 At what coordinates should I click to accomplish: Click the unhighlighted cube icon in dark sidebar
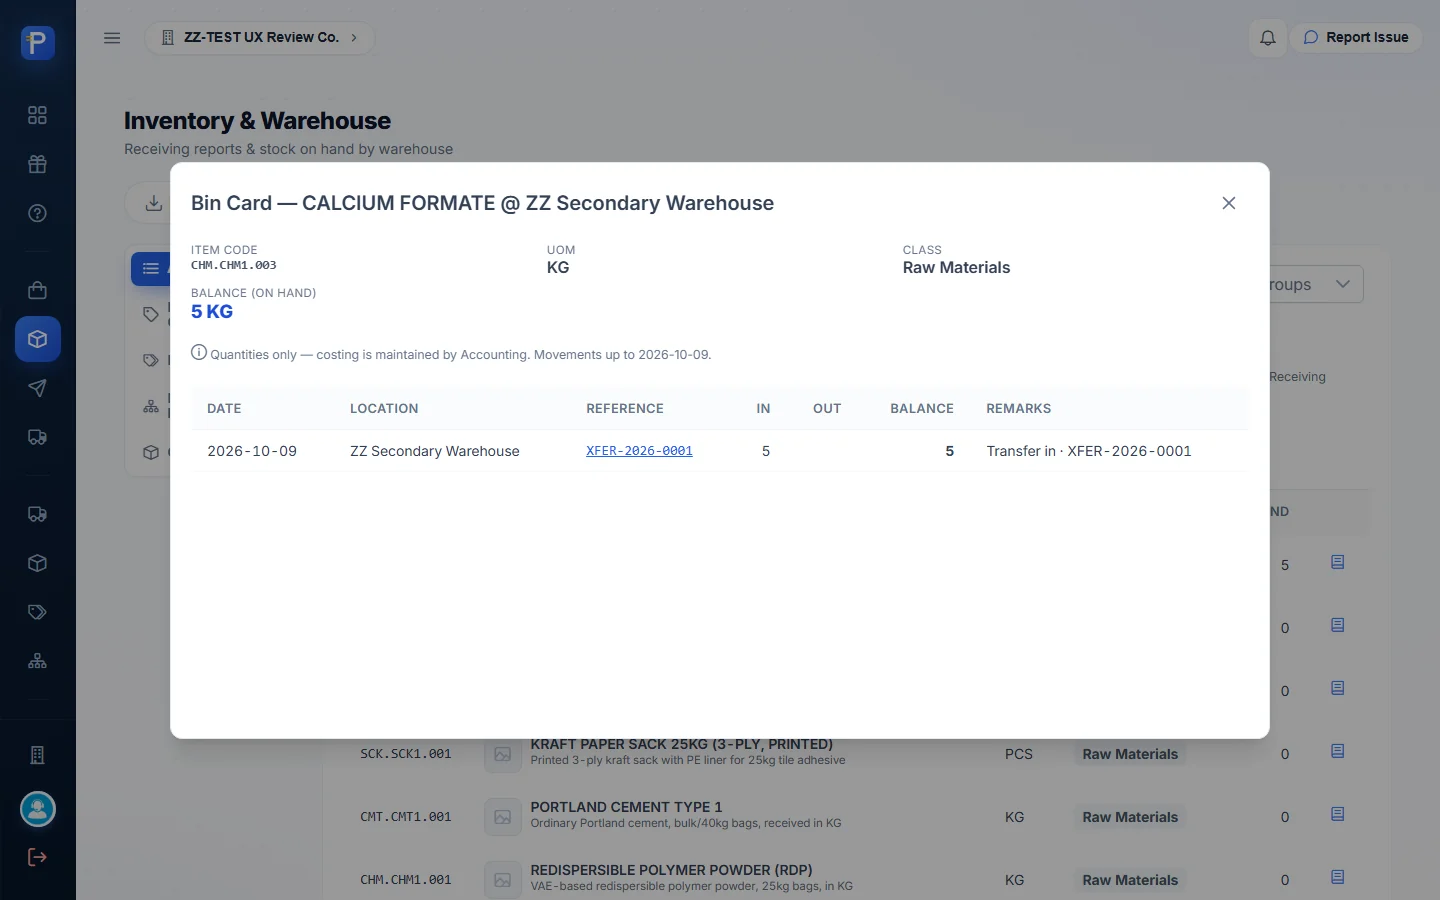point(37,563)
